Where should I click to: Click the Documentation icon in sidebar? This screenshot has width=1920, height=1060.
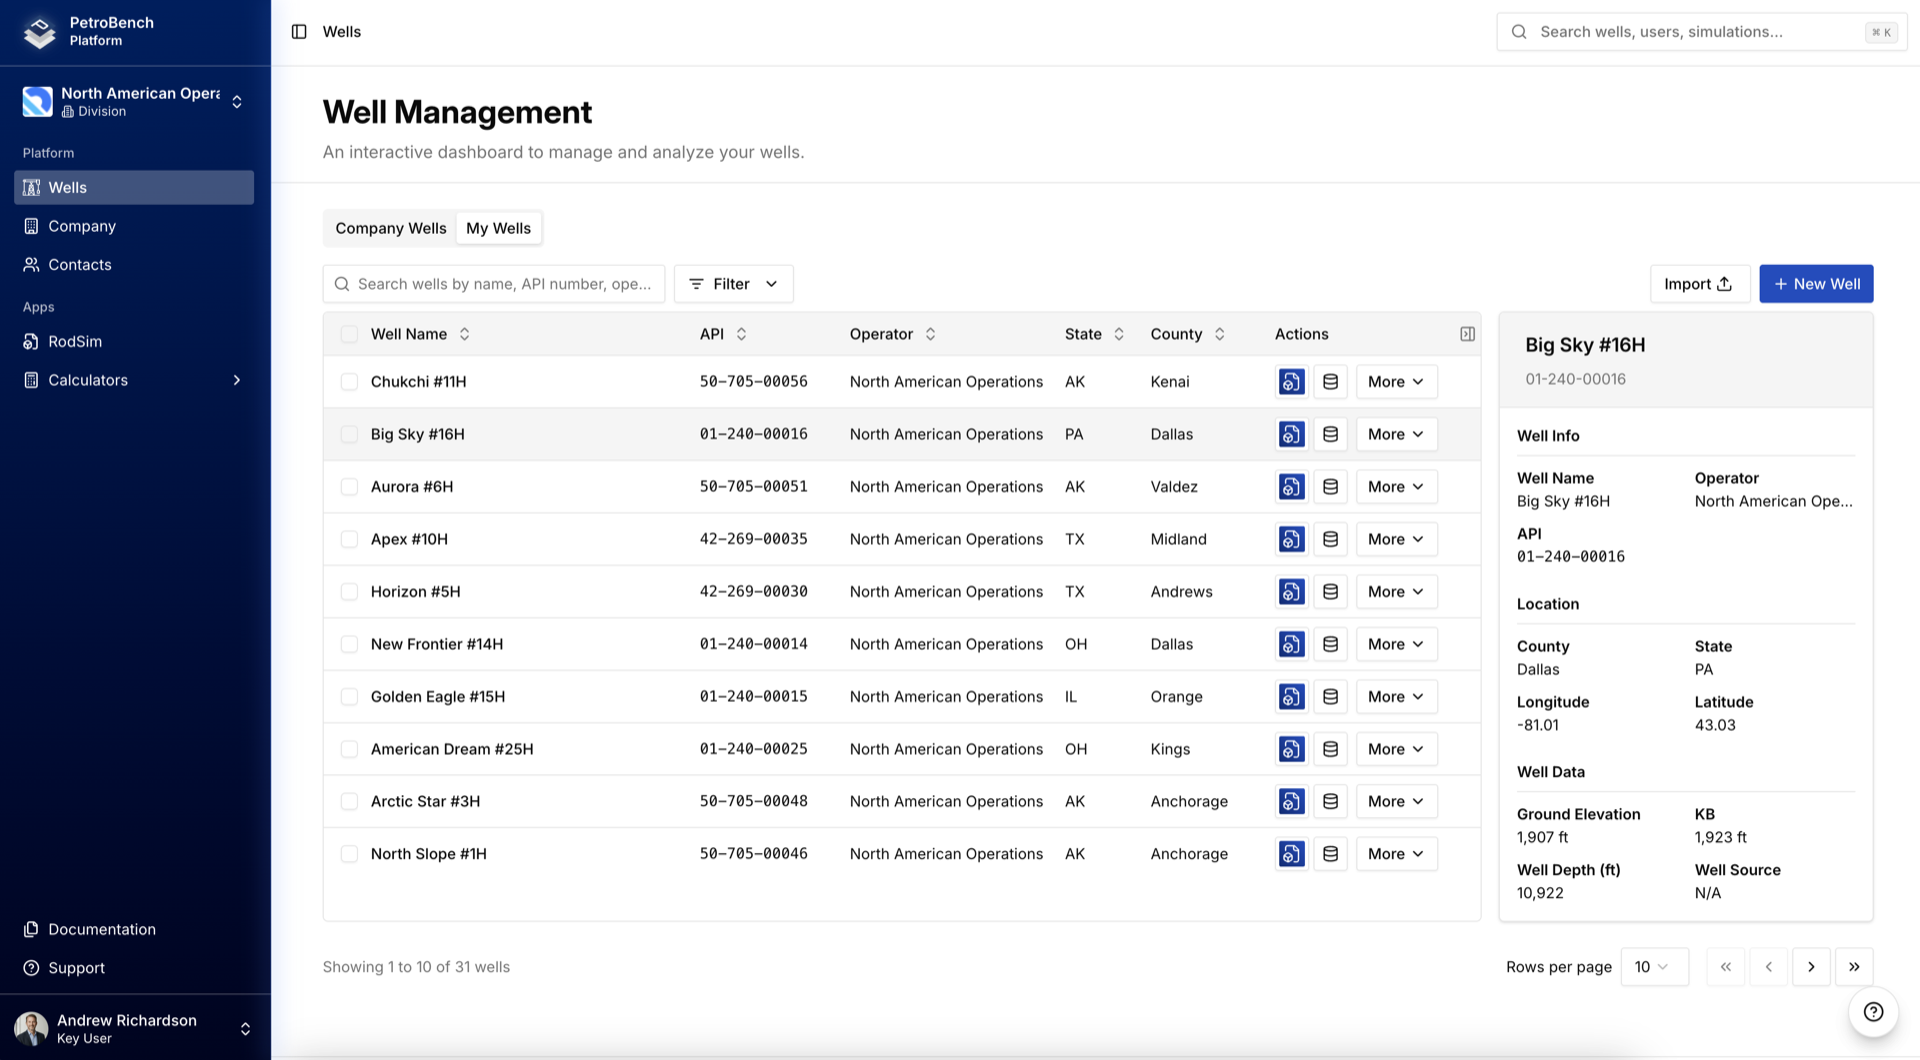[33, 929]
